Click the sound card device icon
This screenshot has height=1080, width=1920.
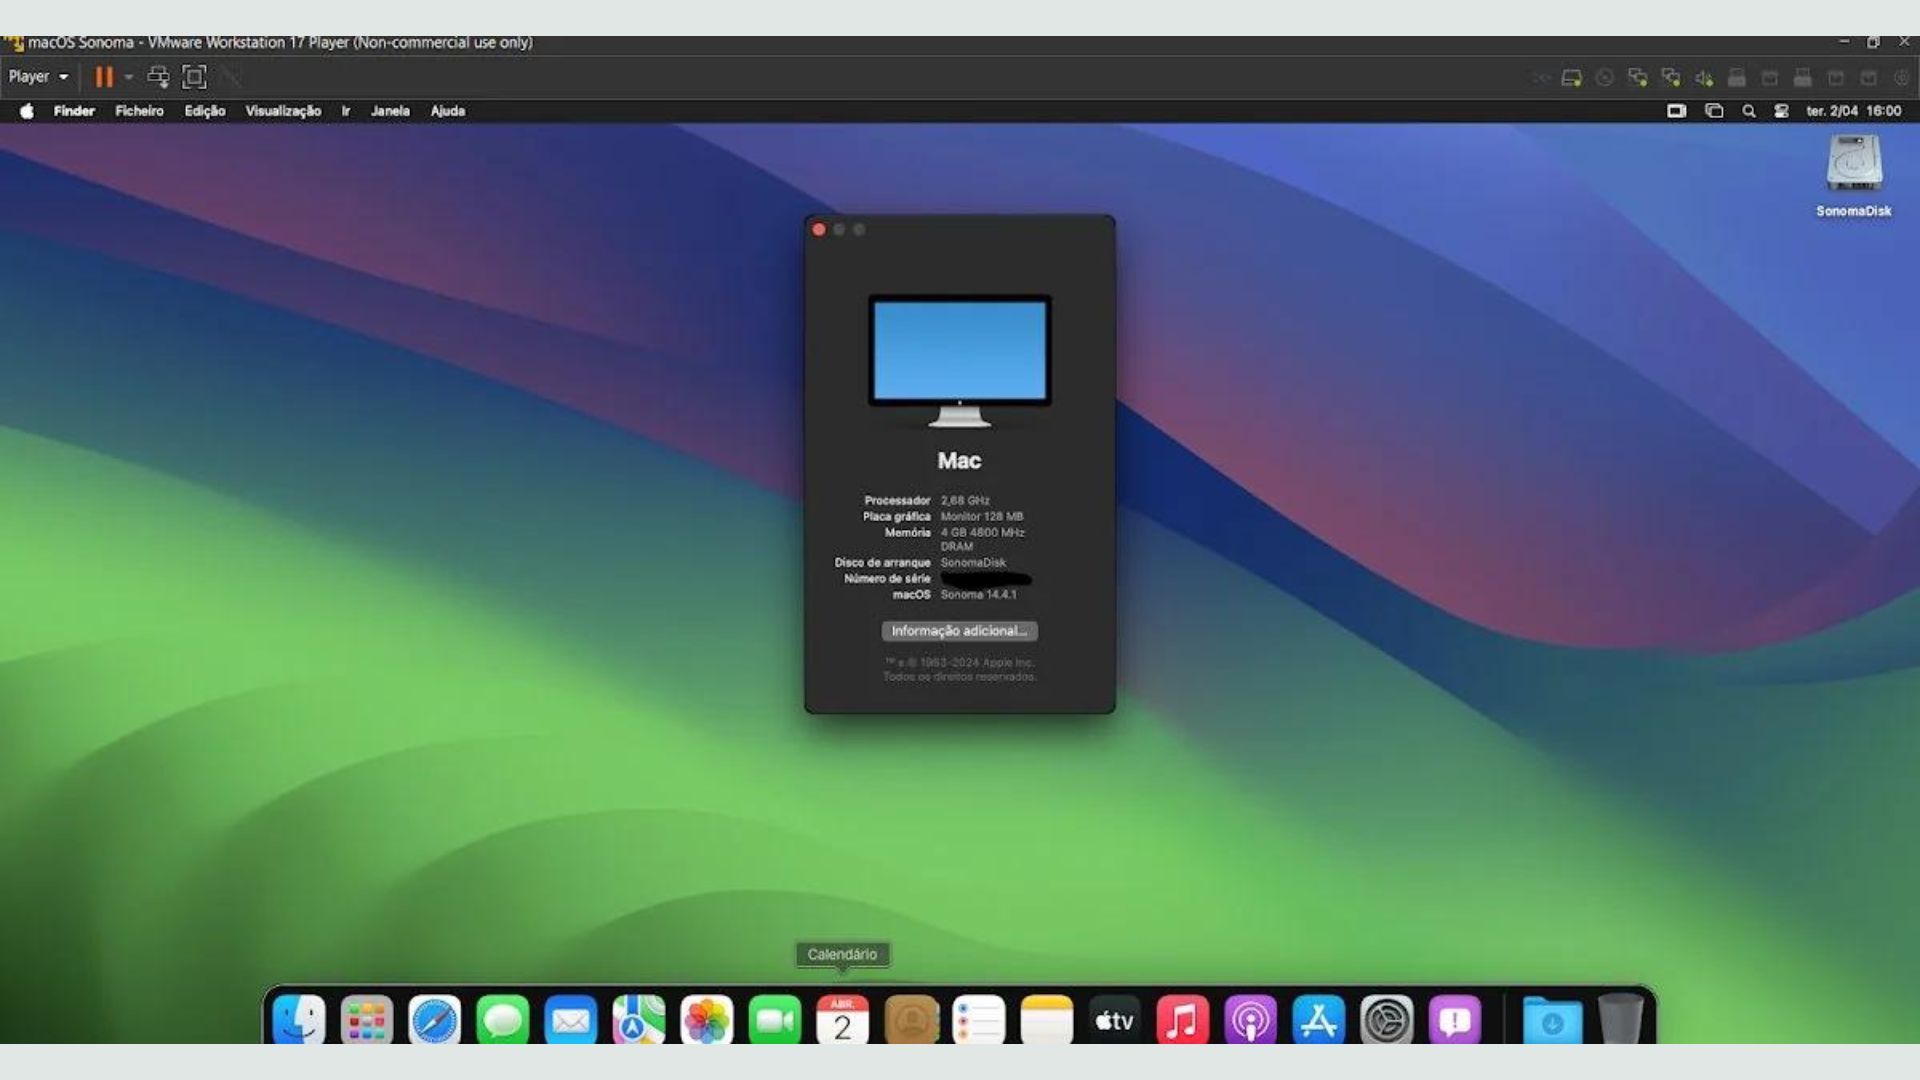point(1704,78)
